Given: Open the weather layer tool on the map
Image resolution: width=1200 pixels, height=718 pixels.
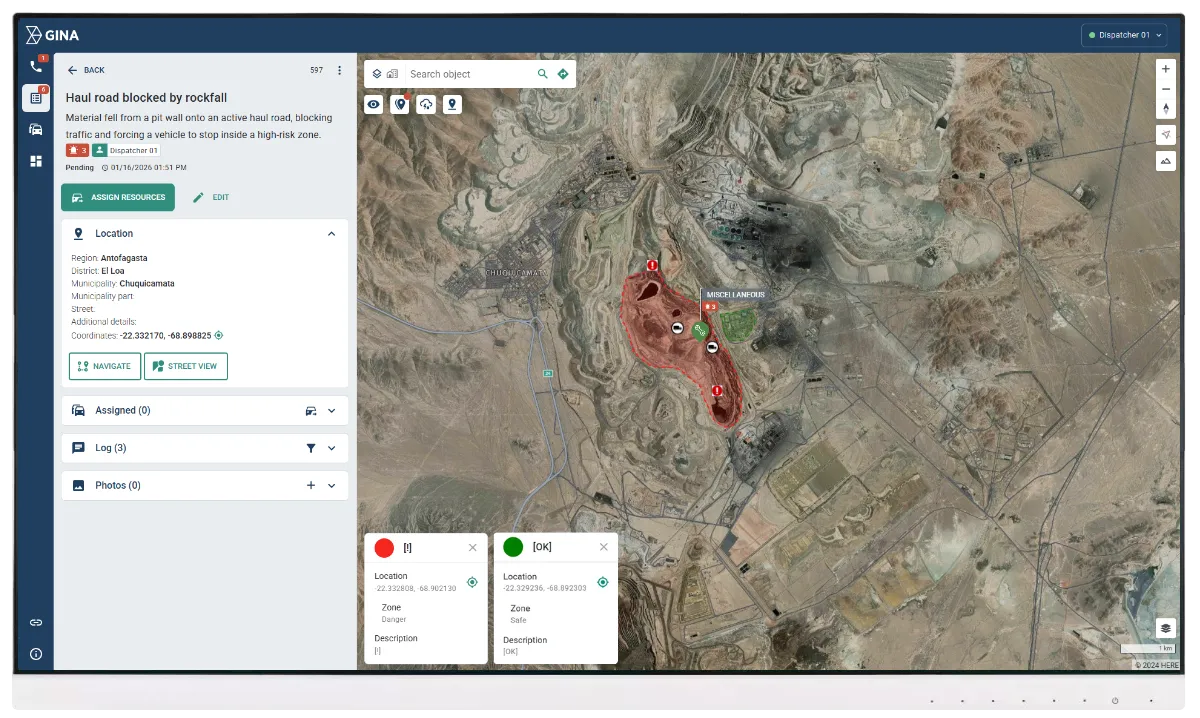Looking at the screenshot, I should [425, 104].
